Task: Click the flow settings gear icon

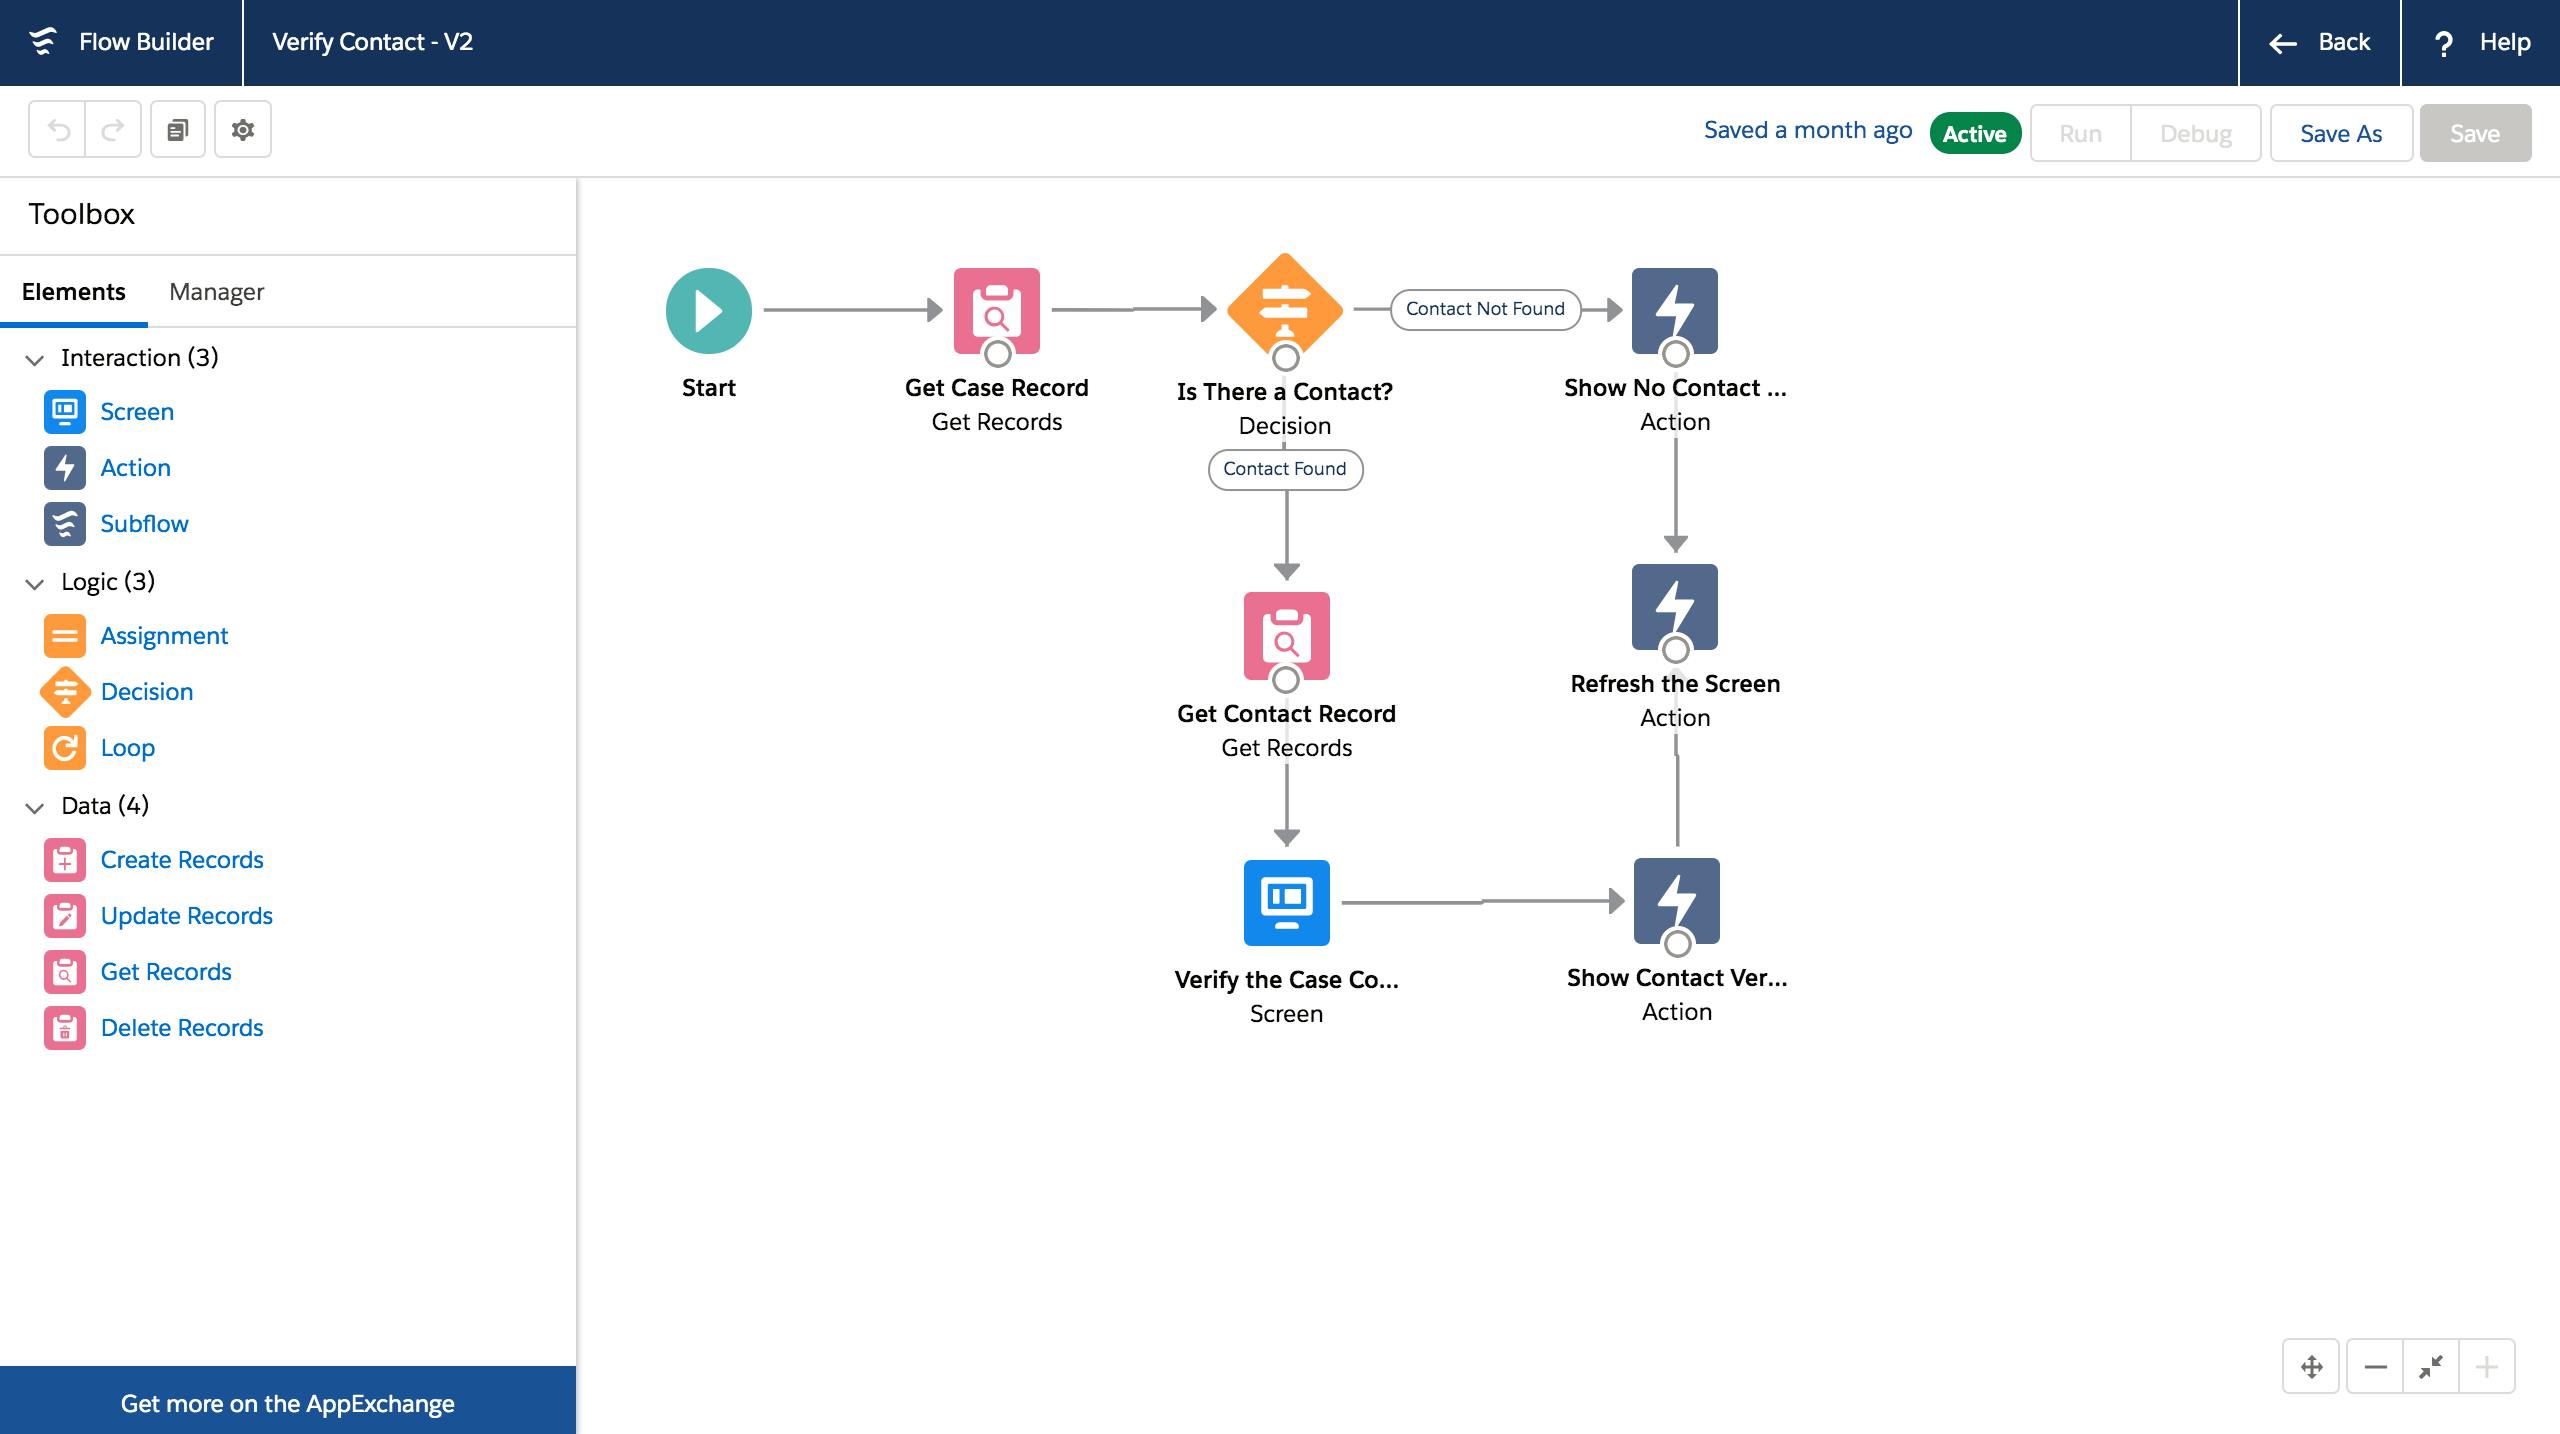Action: [x=244, y=128]
